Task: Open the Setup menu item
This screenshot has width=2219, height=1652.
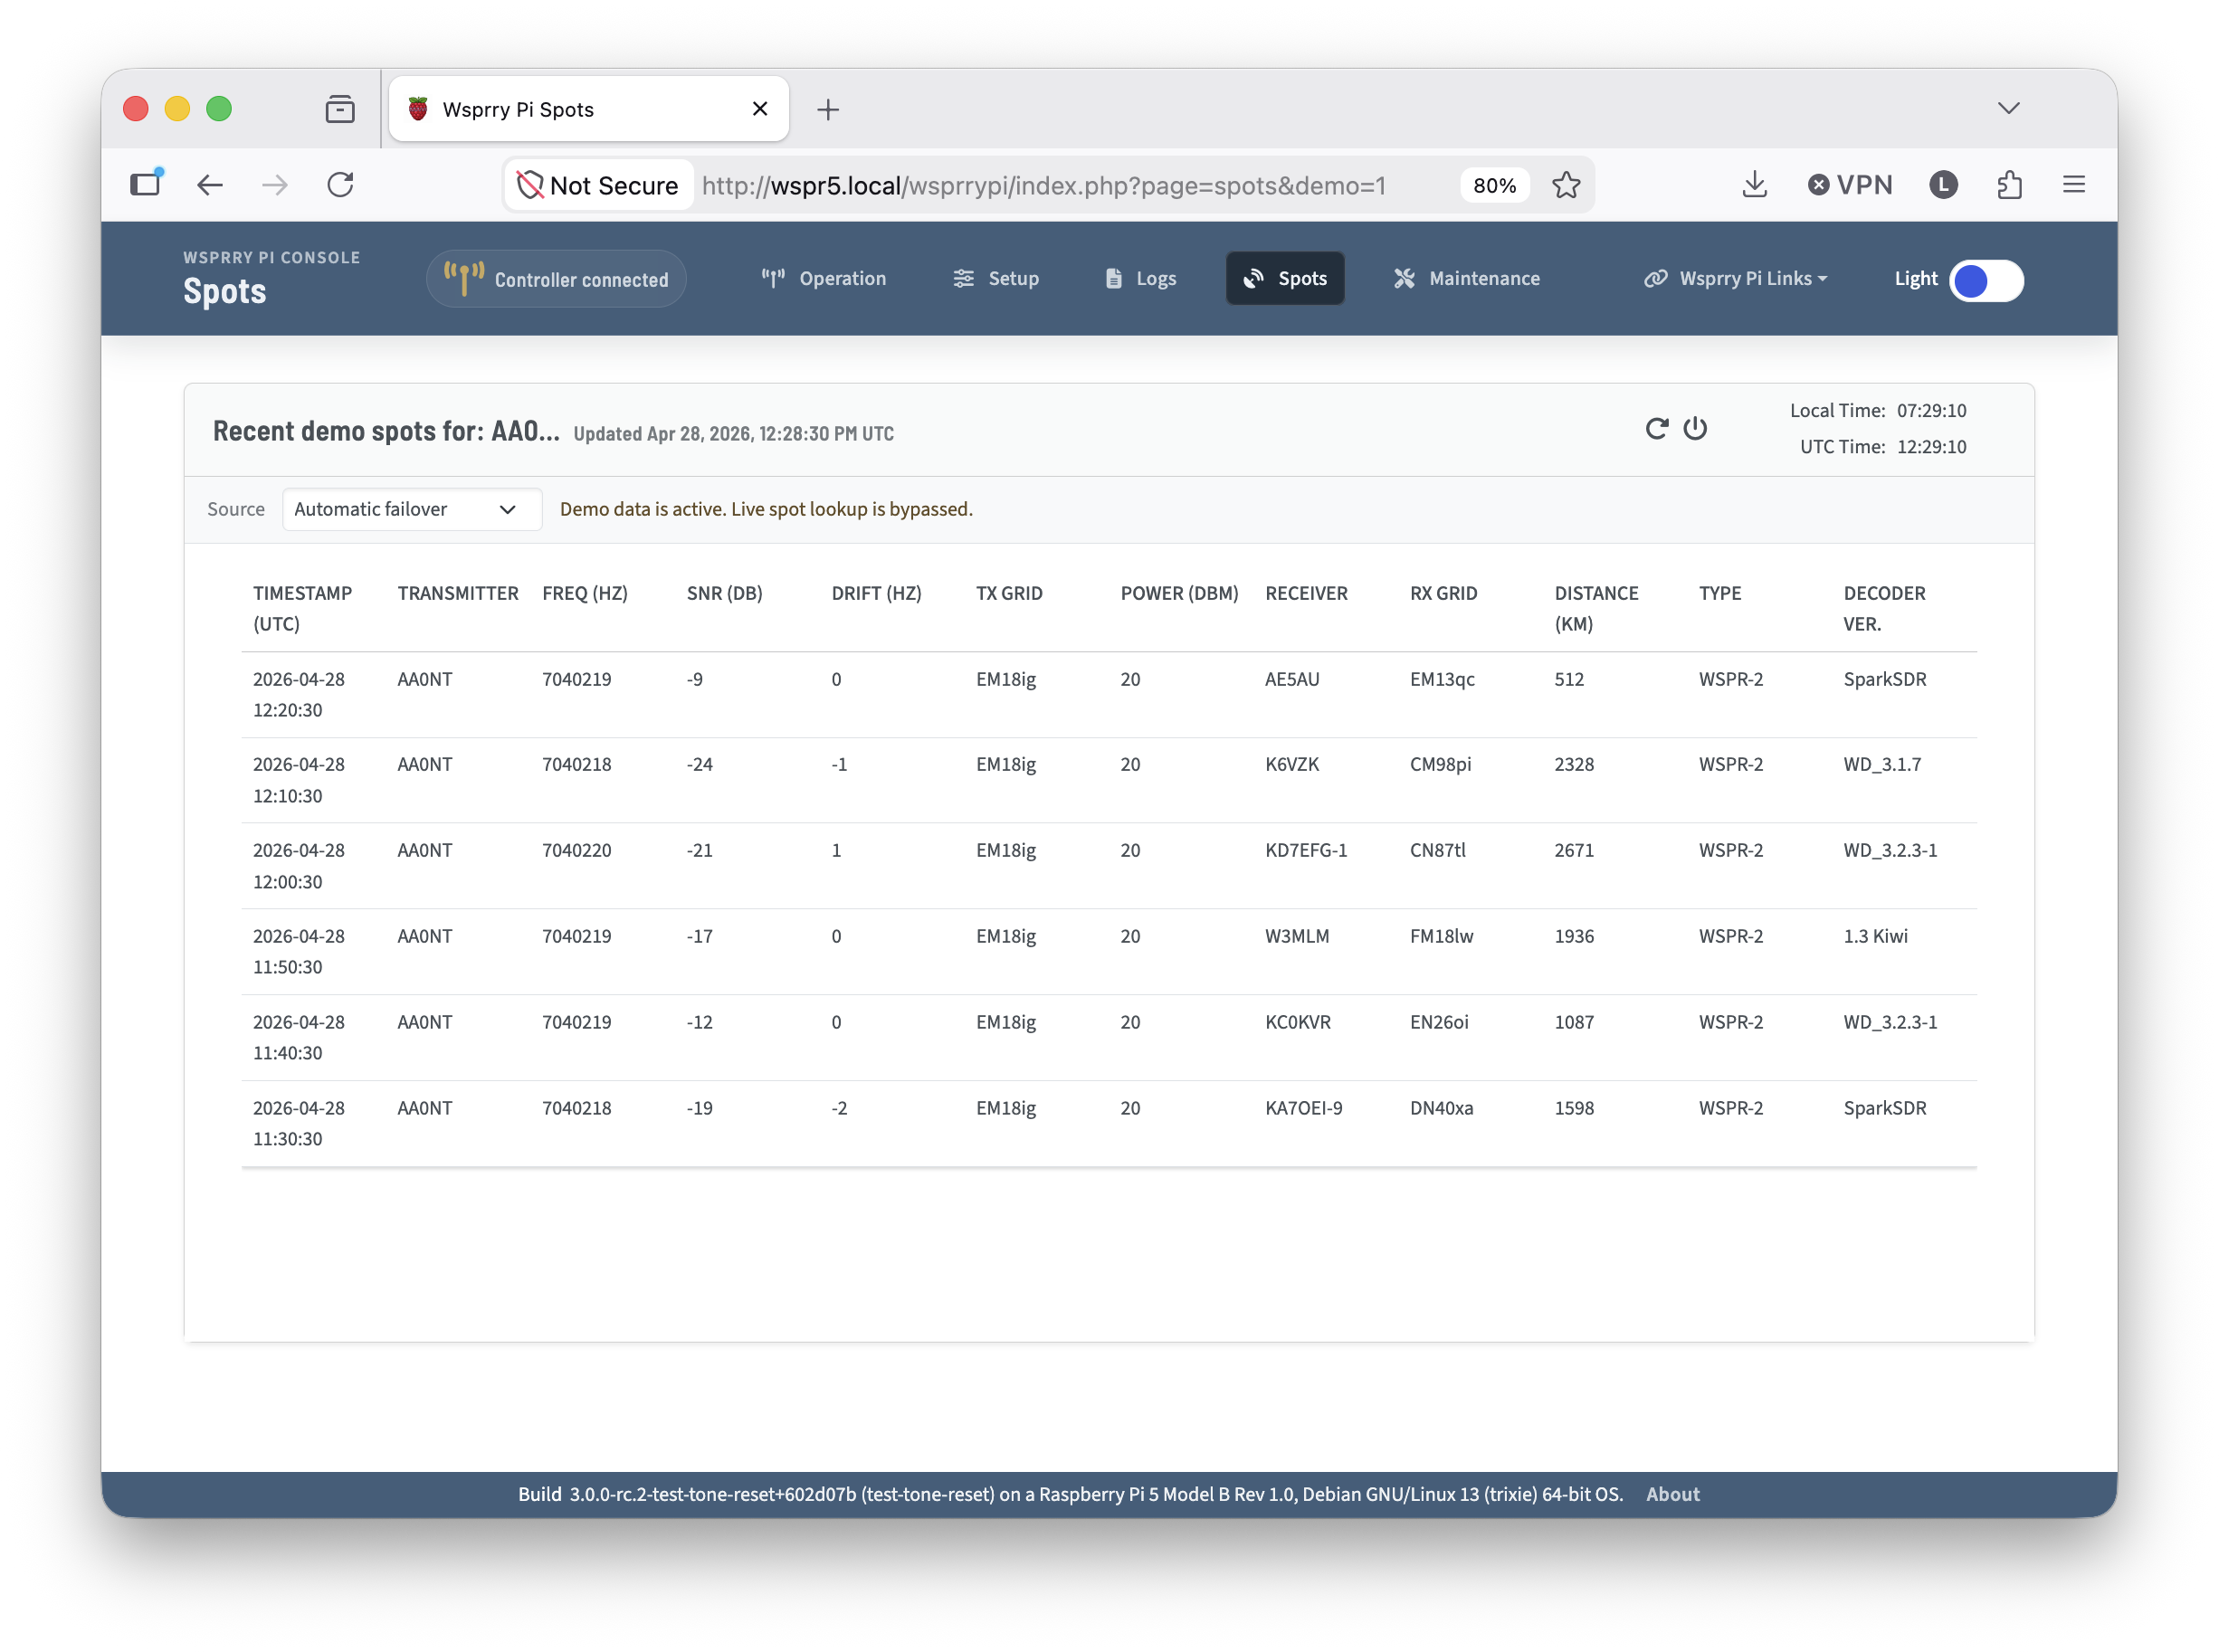Action: pyautogui.click(x=995, y=279)
